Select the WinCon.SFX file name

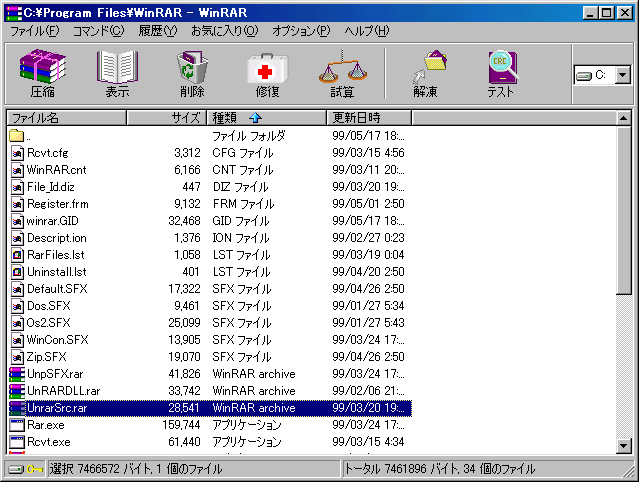click(57, 340)
